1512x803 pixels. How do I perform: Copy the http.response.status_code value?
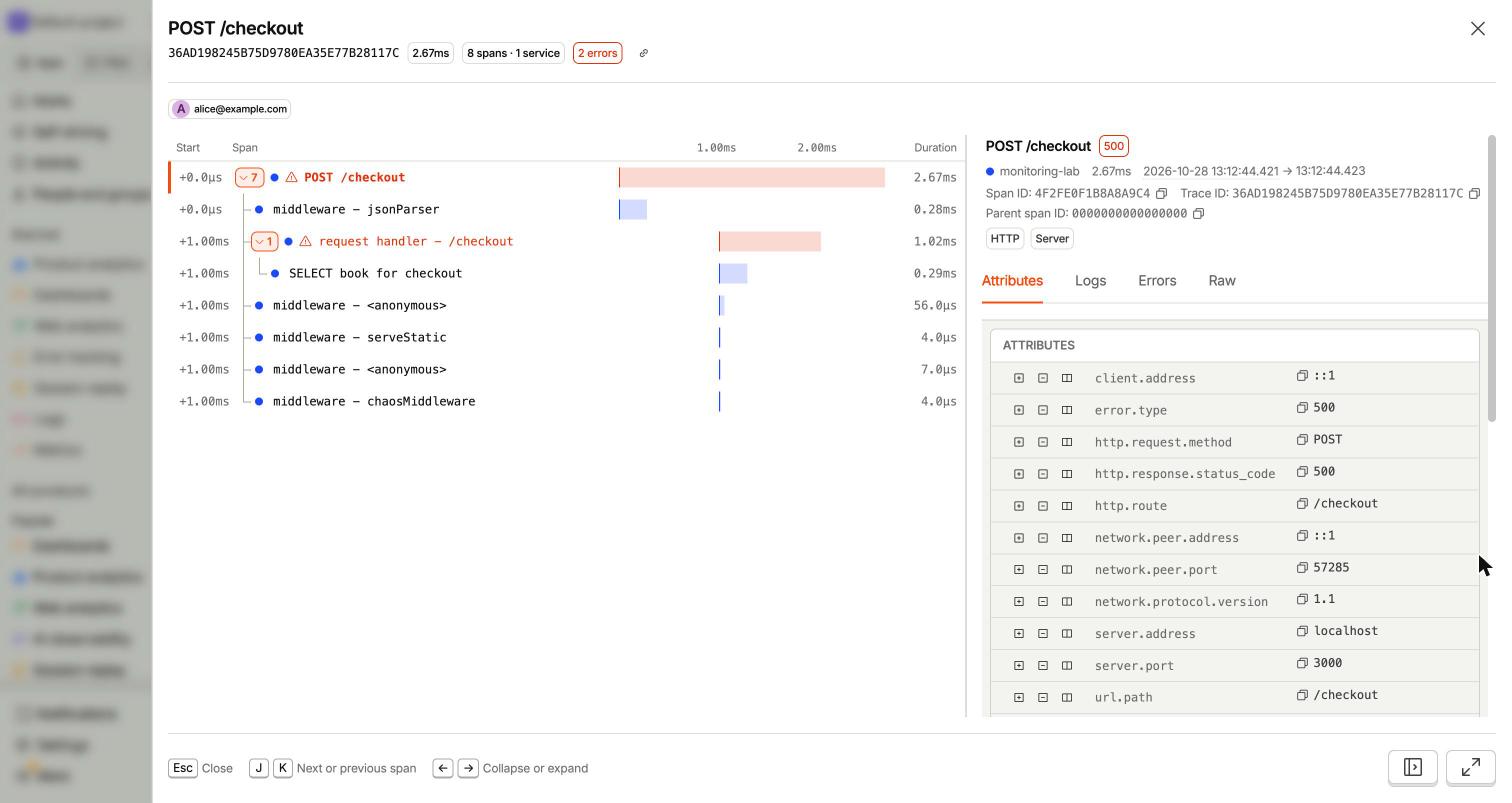tap(1302, 471)
